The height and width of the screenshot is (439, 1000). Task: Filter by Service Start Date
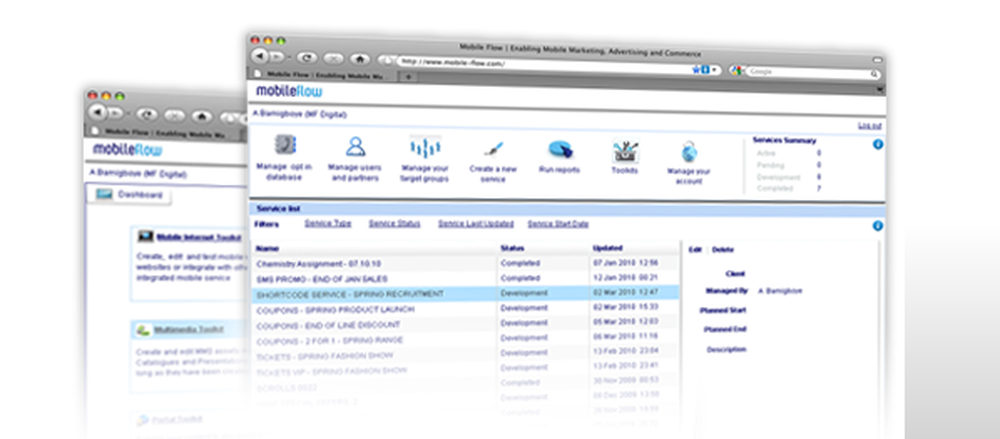click(558, 225)
